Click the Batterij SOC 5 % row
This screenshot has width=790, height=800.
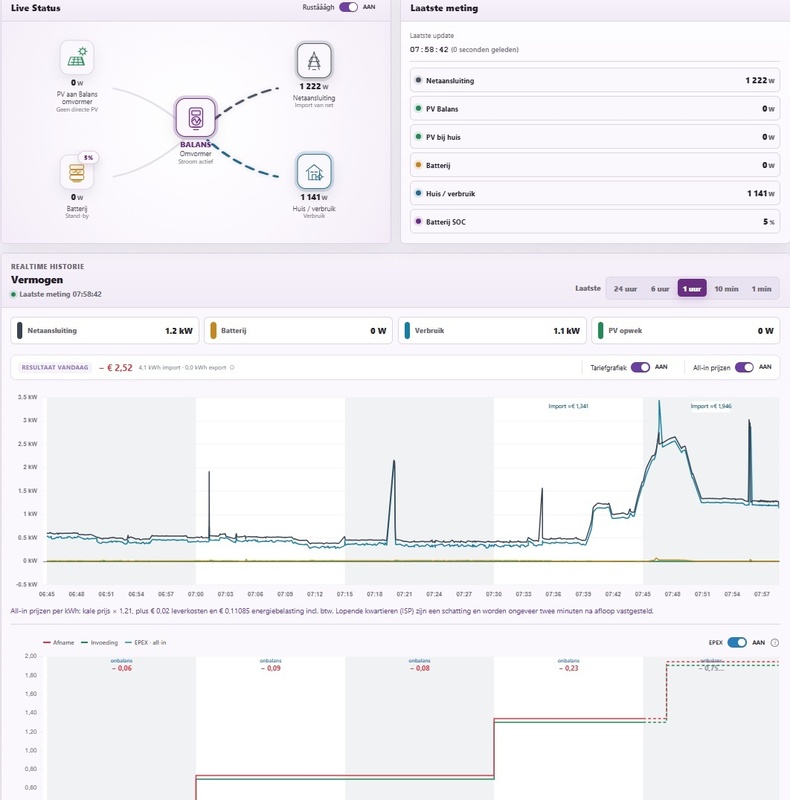[595, 222]
